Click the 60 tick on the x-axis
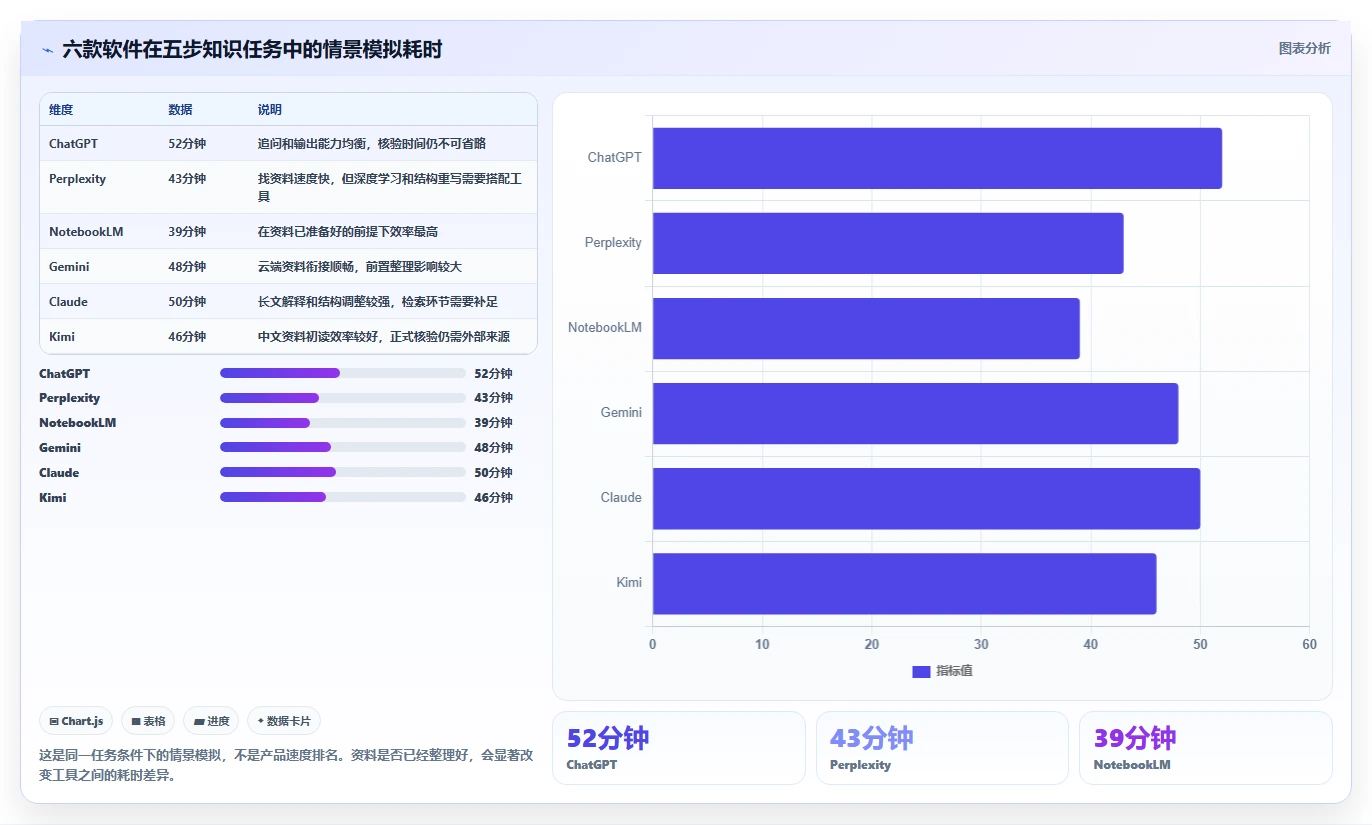1372x825 pixels. coord(1309,645)
